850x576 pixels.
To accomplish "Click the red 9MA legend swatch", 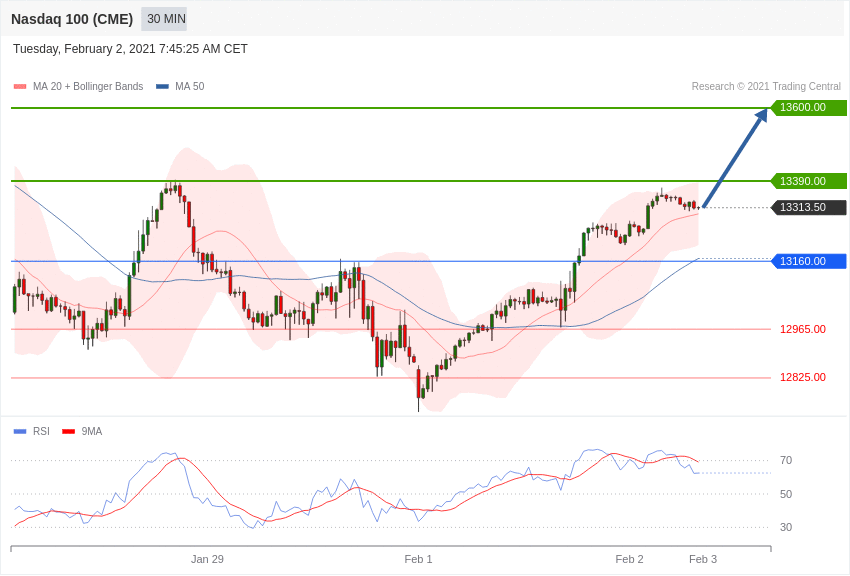I will (x=68, y=431).
